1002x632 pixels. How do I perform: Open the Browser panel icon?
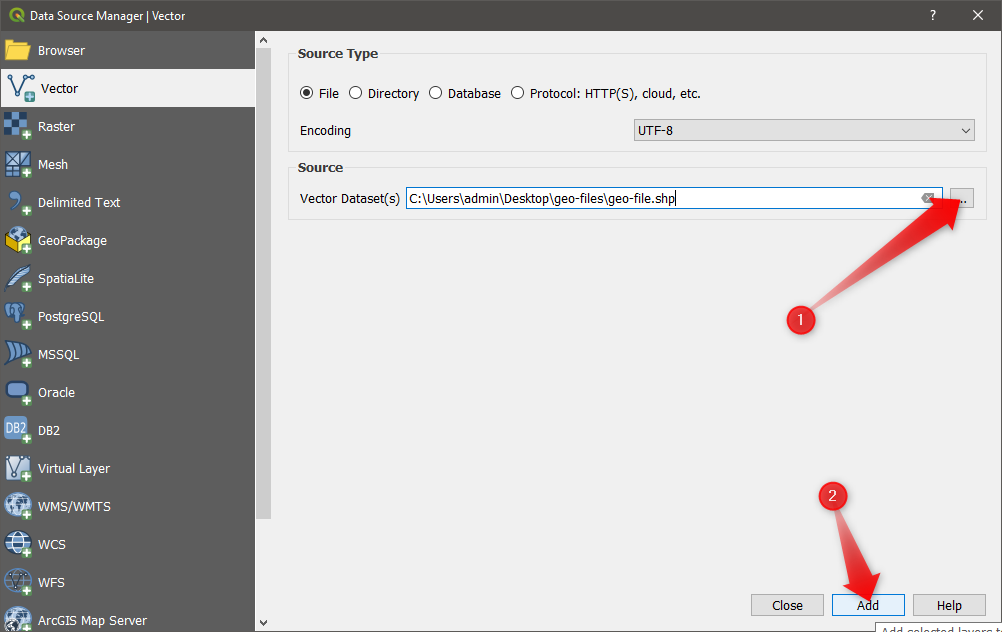tap(18, 50)
